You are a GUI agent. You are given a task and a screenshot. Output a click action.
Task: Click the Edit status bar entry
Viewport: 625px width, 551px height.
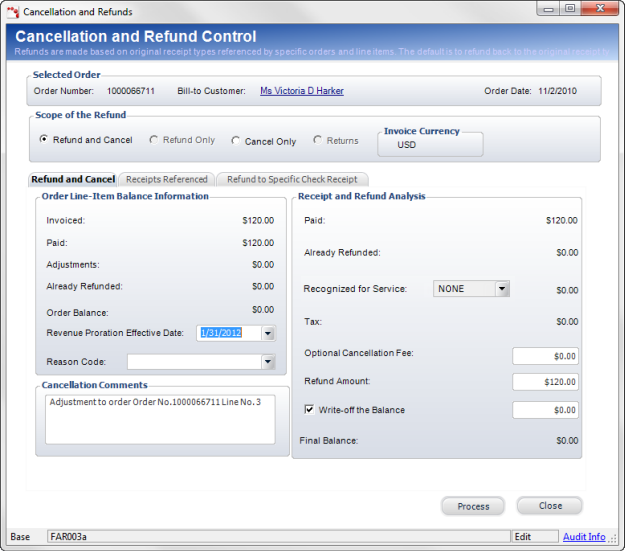(x=535, y=537)
